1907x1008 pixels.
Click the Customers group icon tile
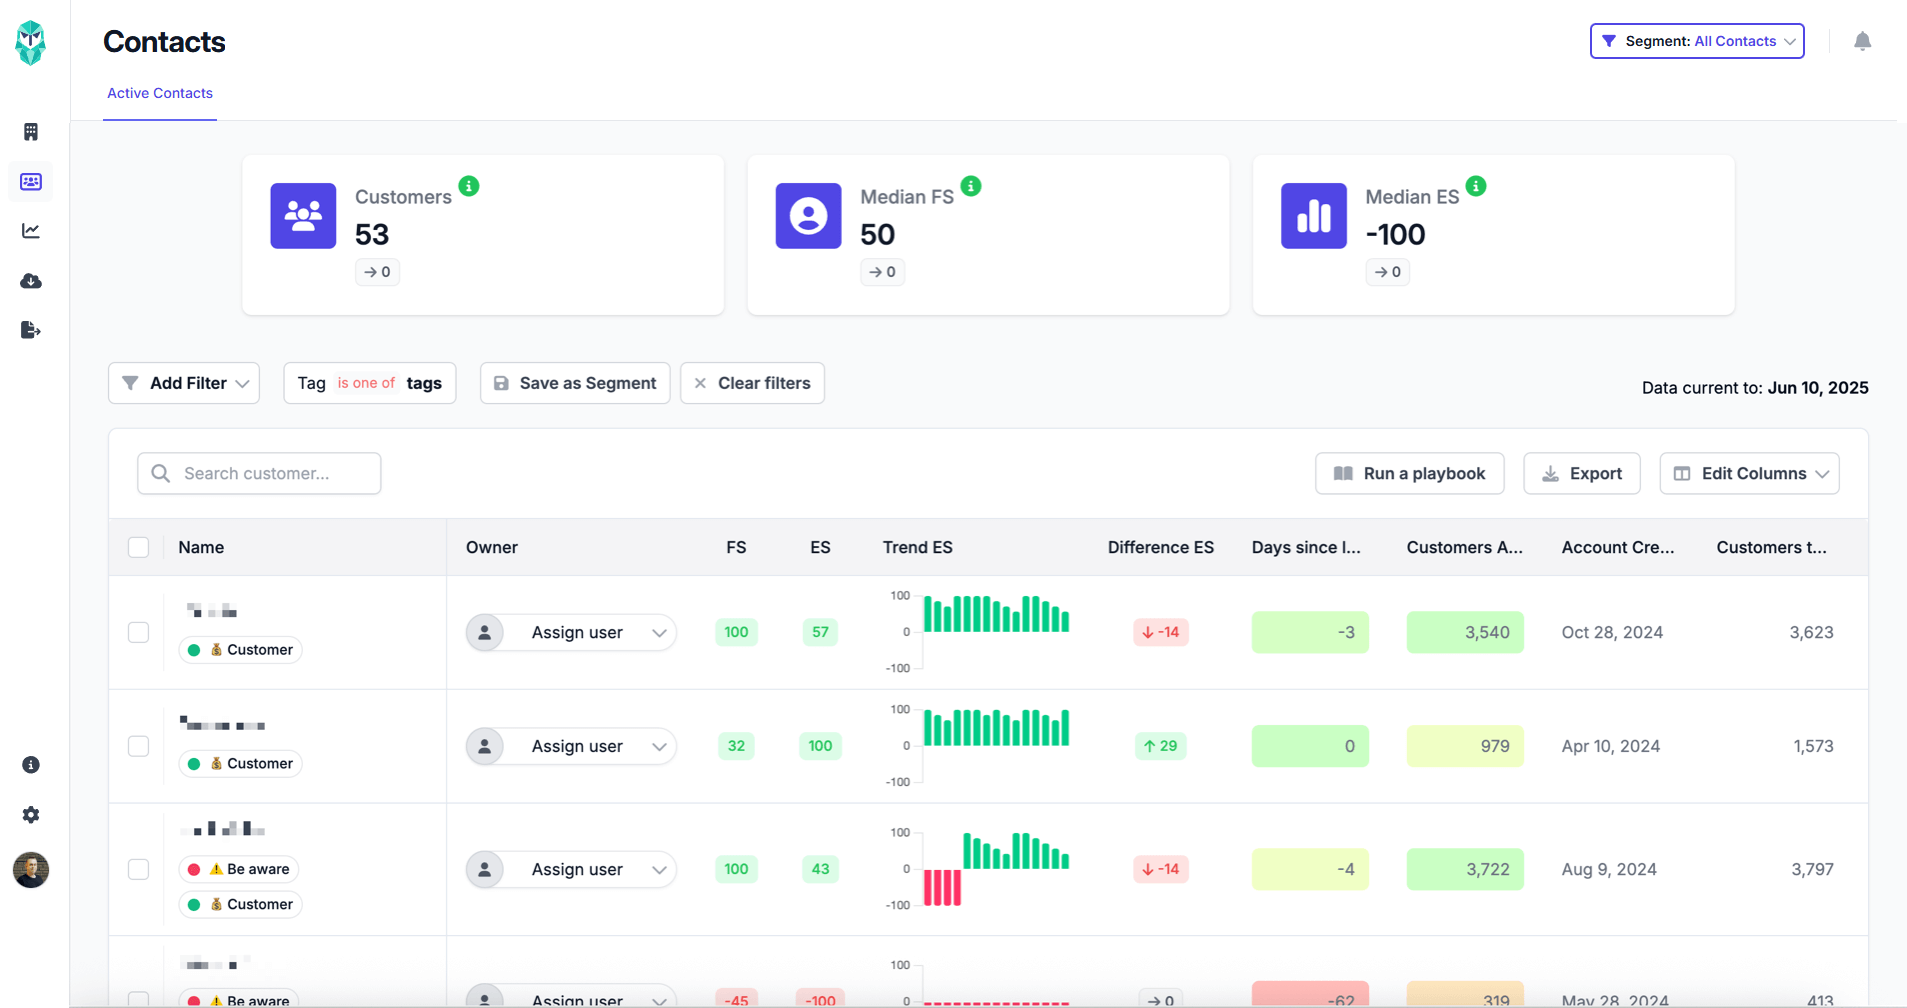coord(303,216)
